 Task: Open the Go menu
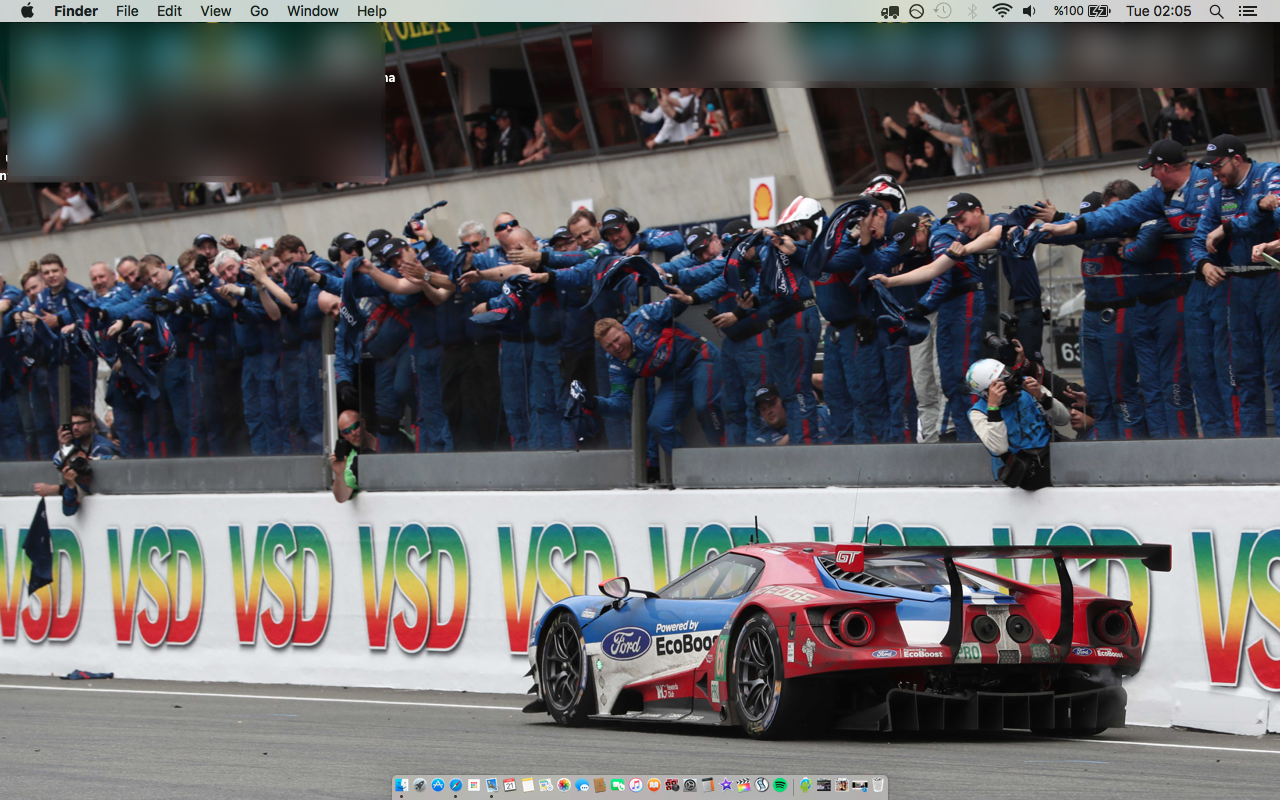259,11
